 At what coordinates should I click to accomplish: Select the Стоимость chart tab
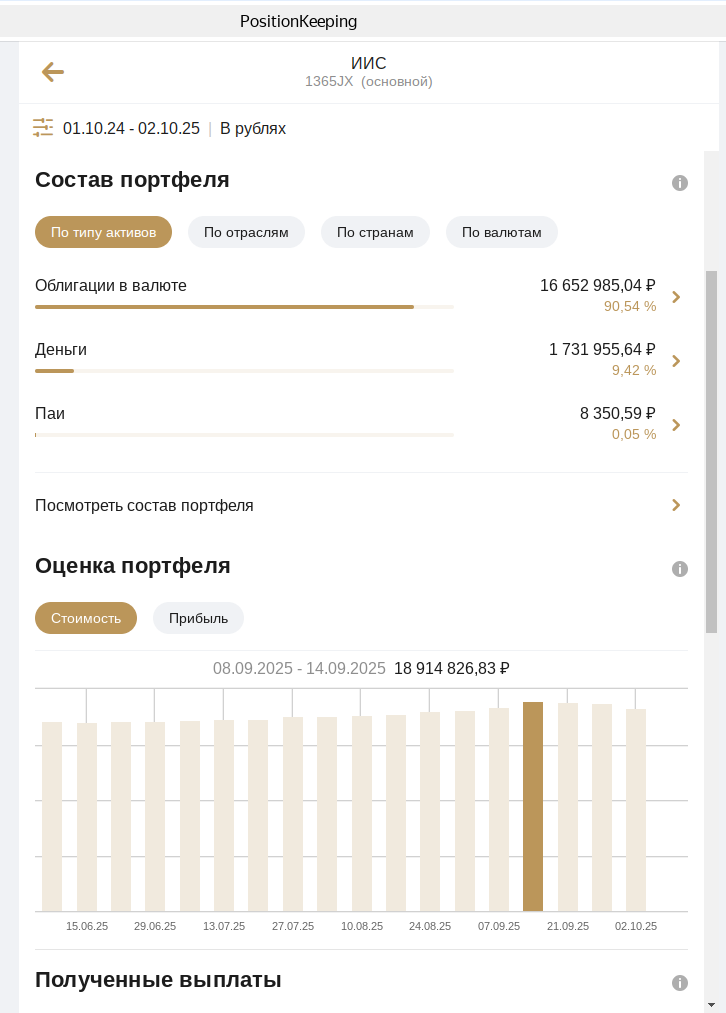86,618
